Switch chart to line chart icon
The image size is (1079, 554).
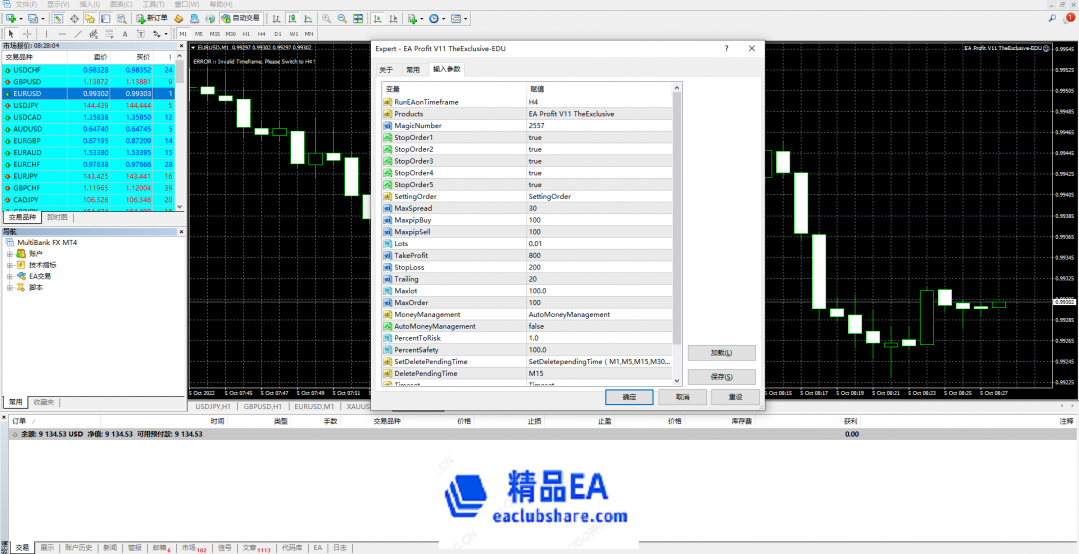tap(308, 19)
